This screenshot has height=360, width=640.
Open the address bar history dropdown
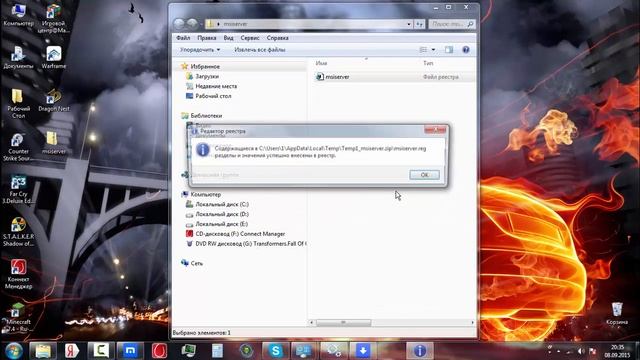[409, 24]
